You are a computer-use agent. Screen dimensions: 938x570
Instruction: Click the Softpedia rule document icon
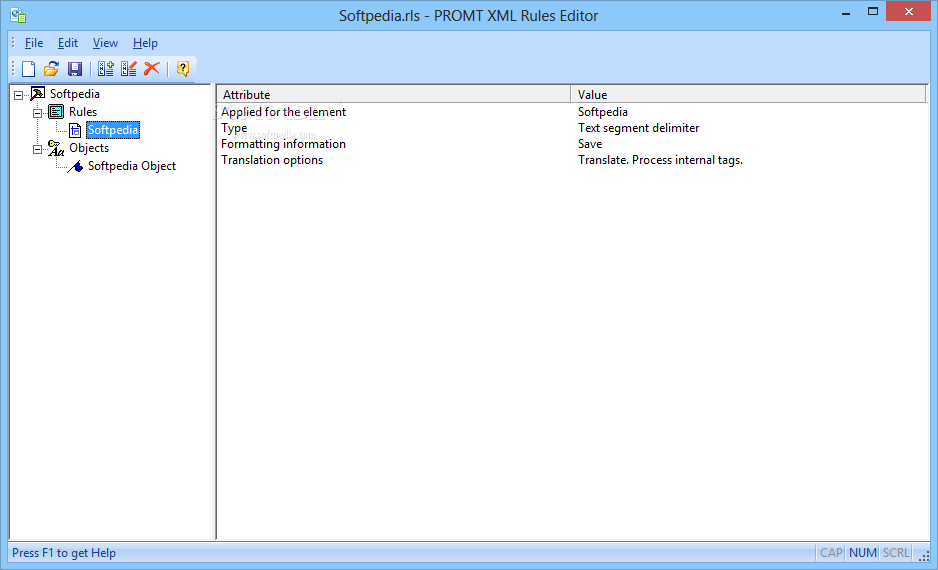(x=75, y=130)
